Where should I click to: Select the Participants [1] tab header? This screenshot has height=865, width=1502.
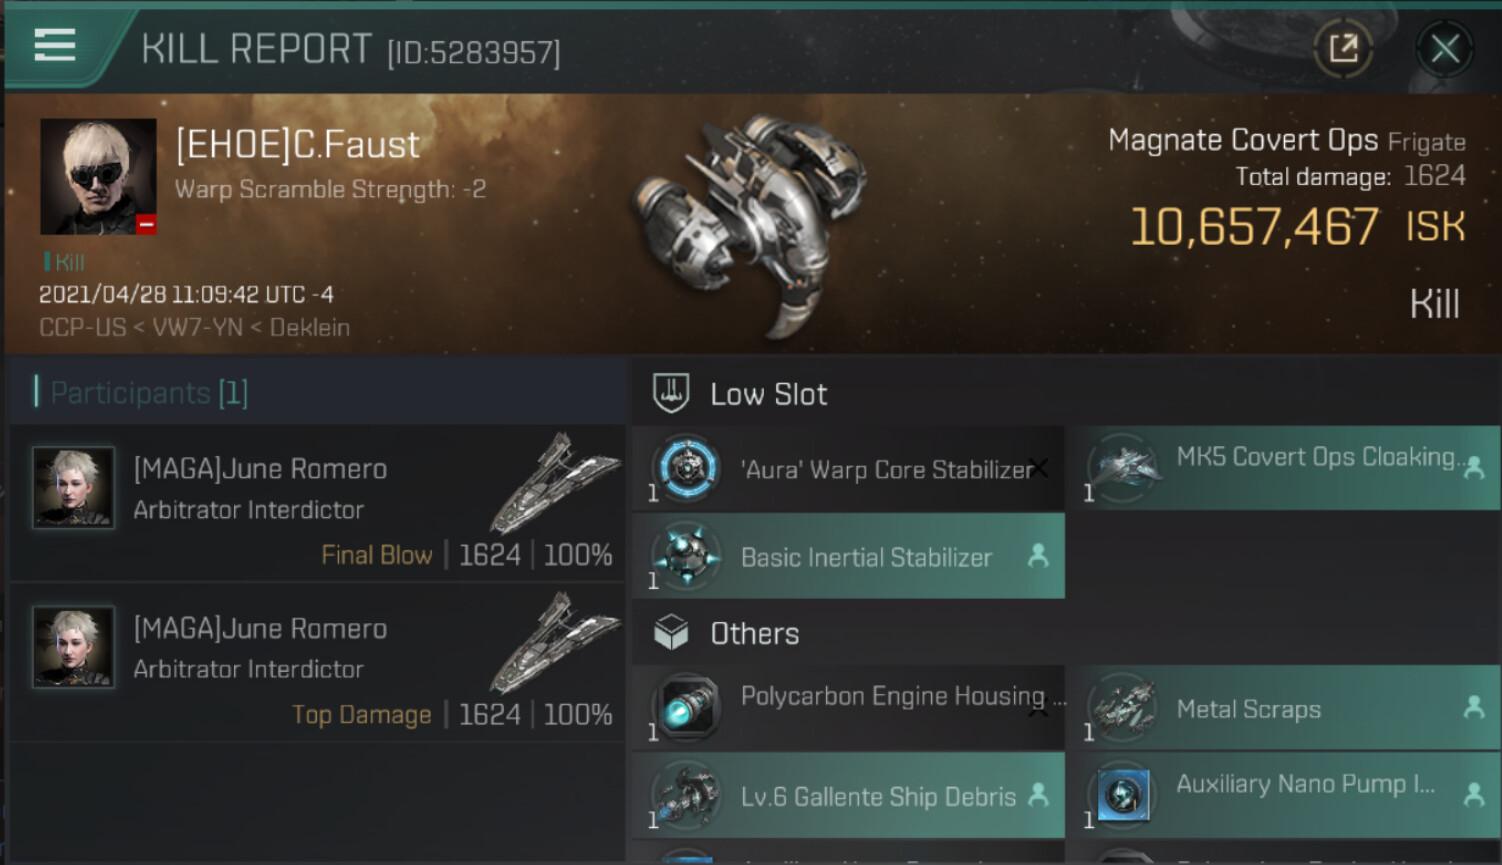click(149, 393)
